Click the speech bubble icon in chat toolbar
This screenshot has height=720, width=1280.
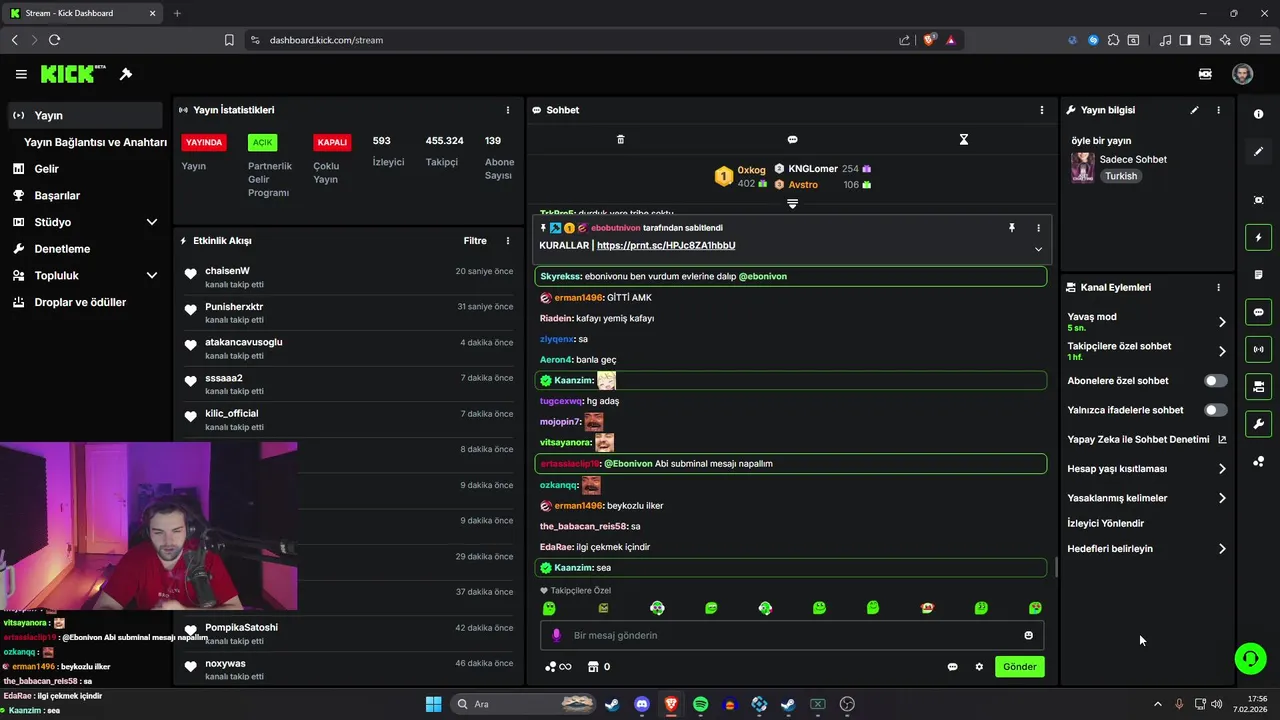click(792, 139)
